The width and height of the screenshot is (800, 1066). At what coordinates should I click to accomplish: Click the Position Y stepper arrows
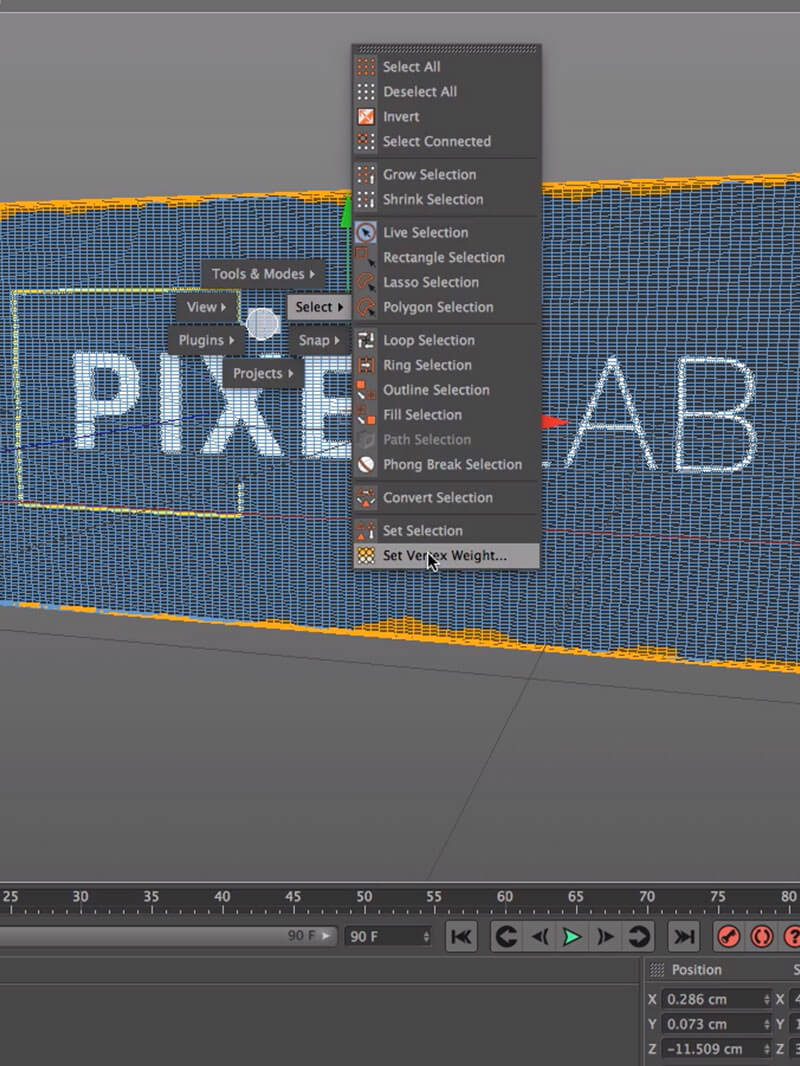(767, 1025)
